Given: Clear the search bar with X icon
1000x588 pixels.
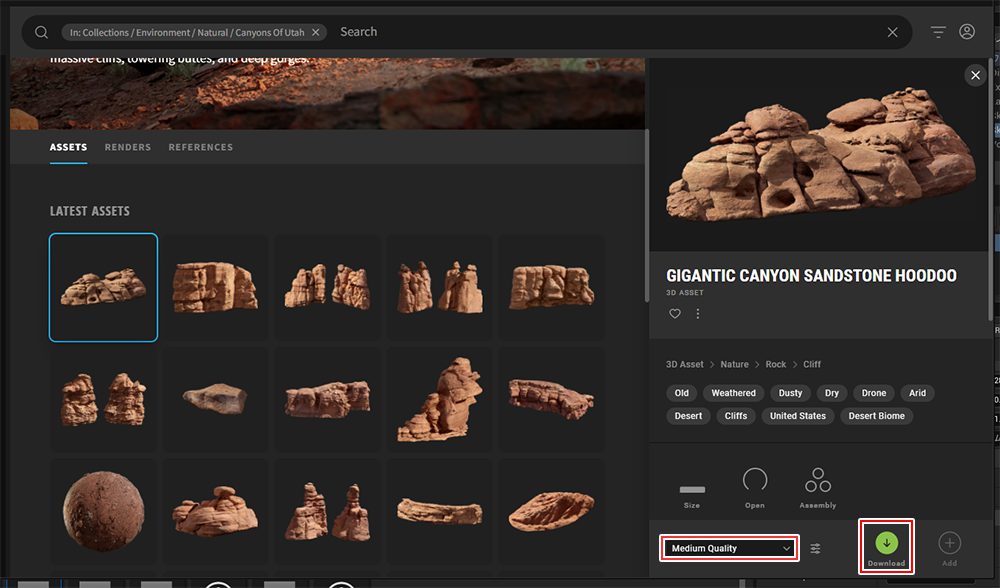Looking at the screenshot, I should [x=893, y=32].
